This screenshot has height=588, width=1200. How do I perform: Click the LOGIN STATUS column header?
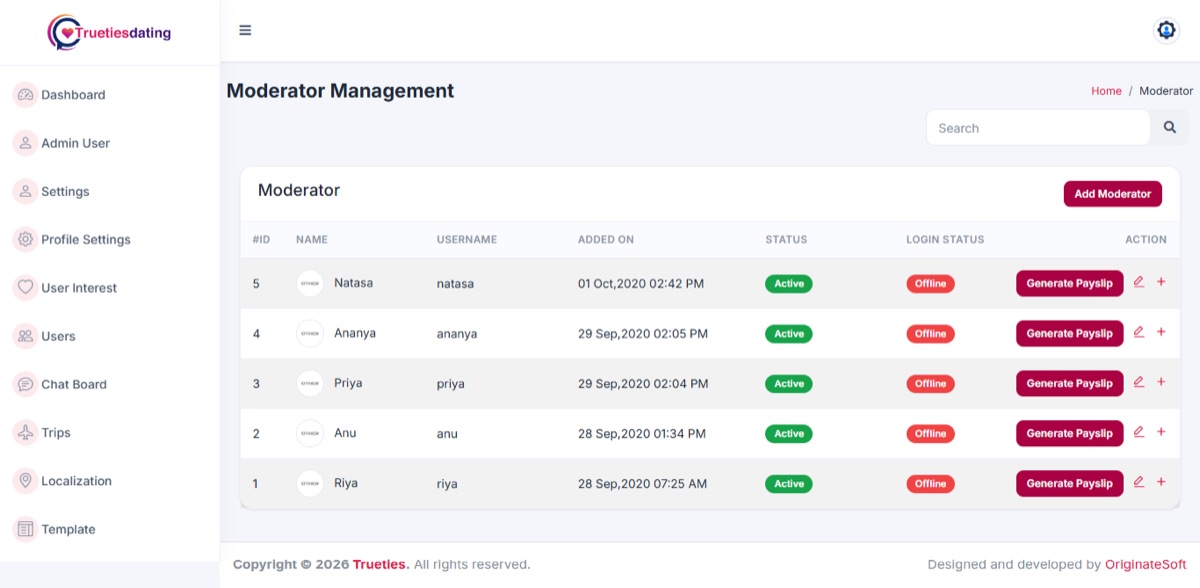(945, 240)
